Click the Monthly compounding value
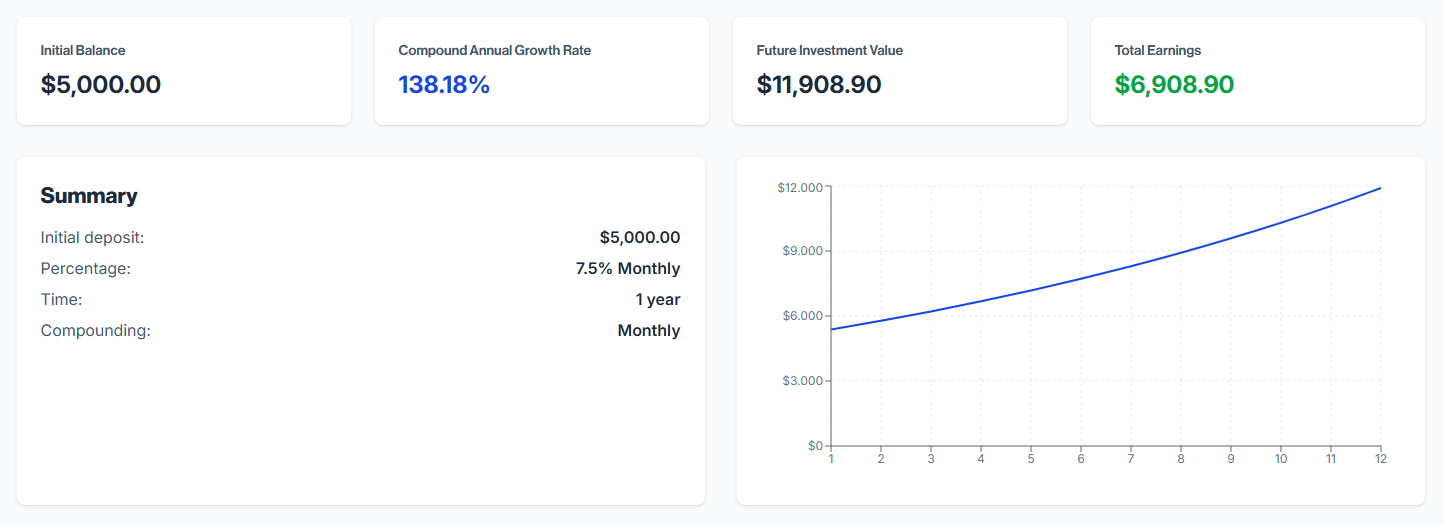Screen dimensions: 1444x525 [649, 331]
